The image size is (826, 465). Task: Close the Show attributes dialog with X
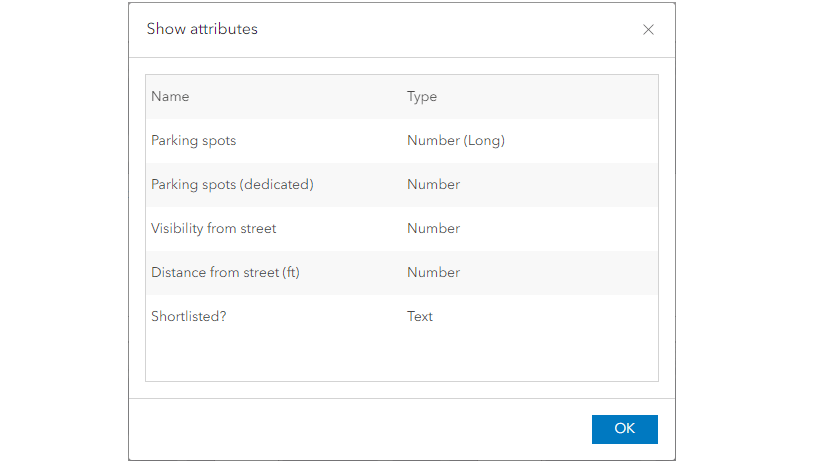pos(648,30)
